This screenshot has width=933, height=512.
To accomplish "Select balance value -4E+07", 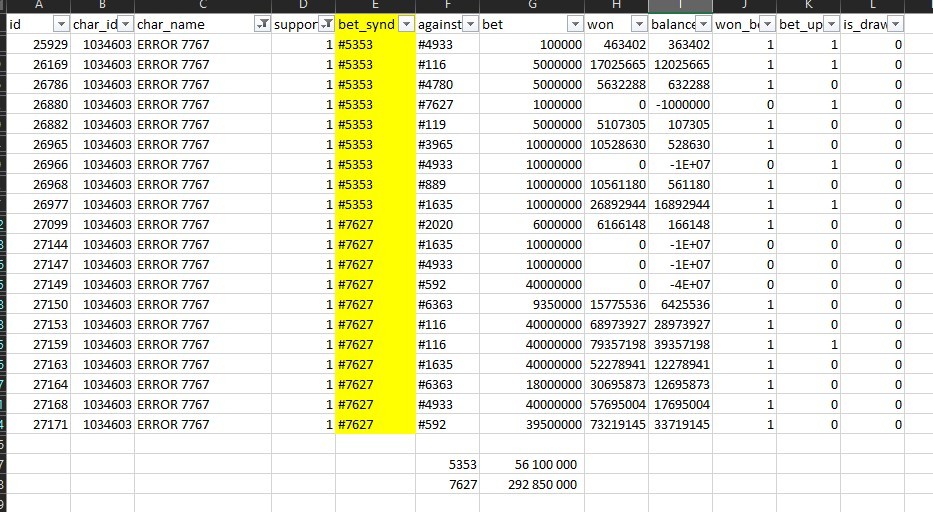I will [681, 285].
